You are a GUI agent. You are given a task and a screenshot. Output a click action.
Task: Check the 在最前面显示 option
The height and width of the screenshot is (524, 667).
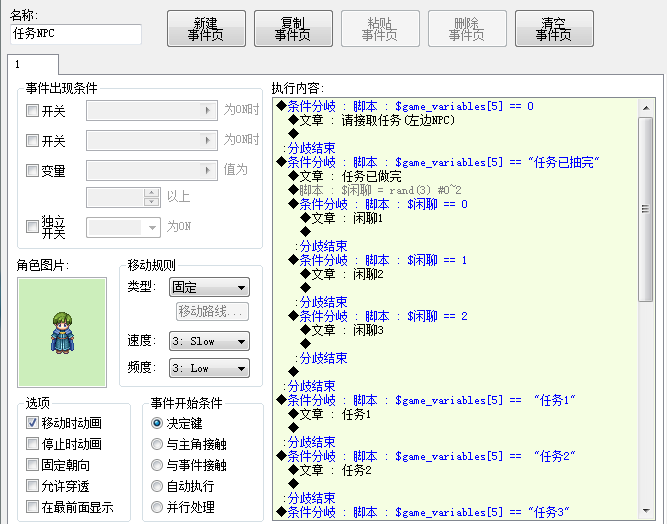point(32,507)
